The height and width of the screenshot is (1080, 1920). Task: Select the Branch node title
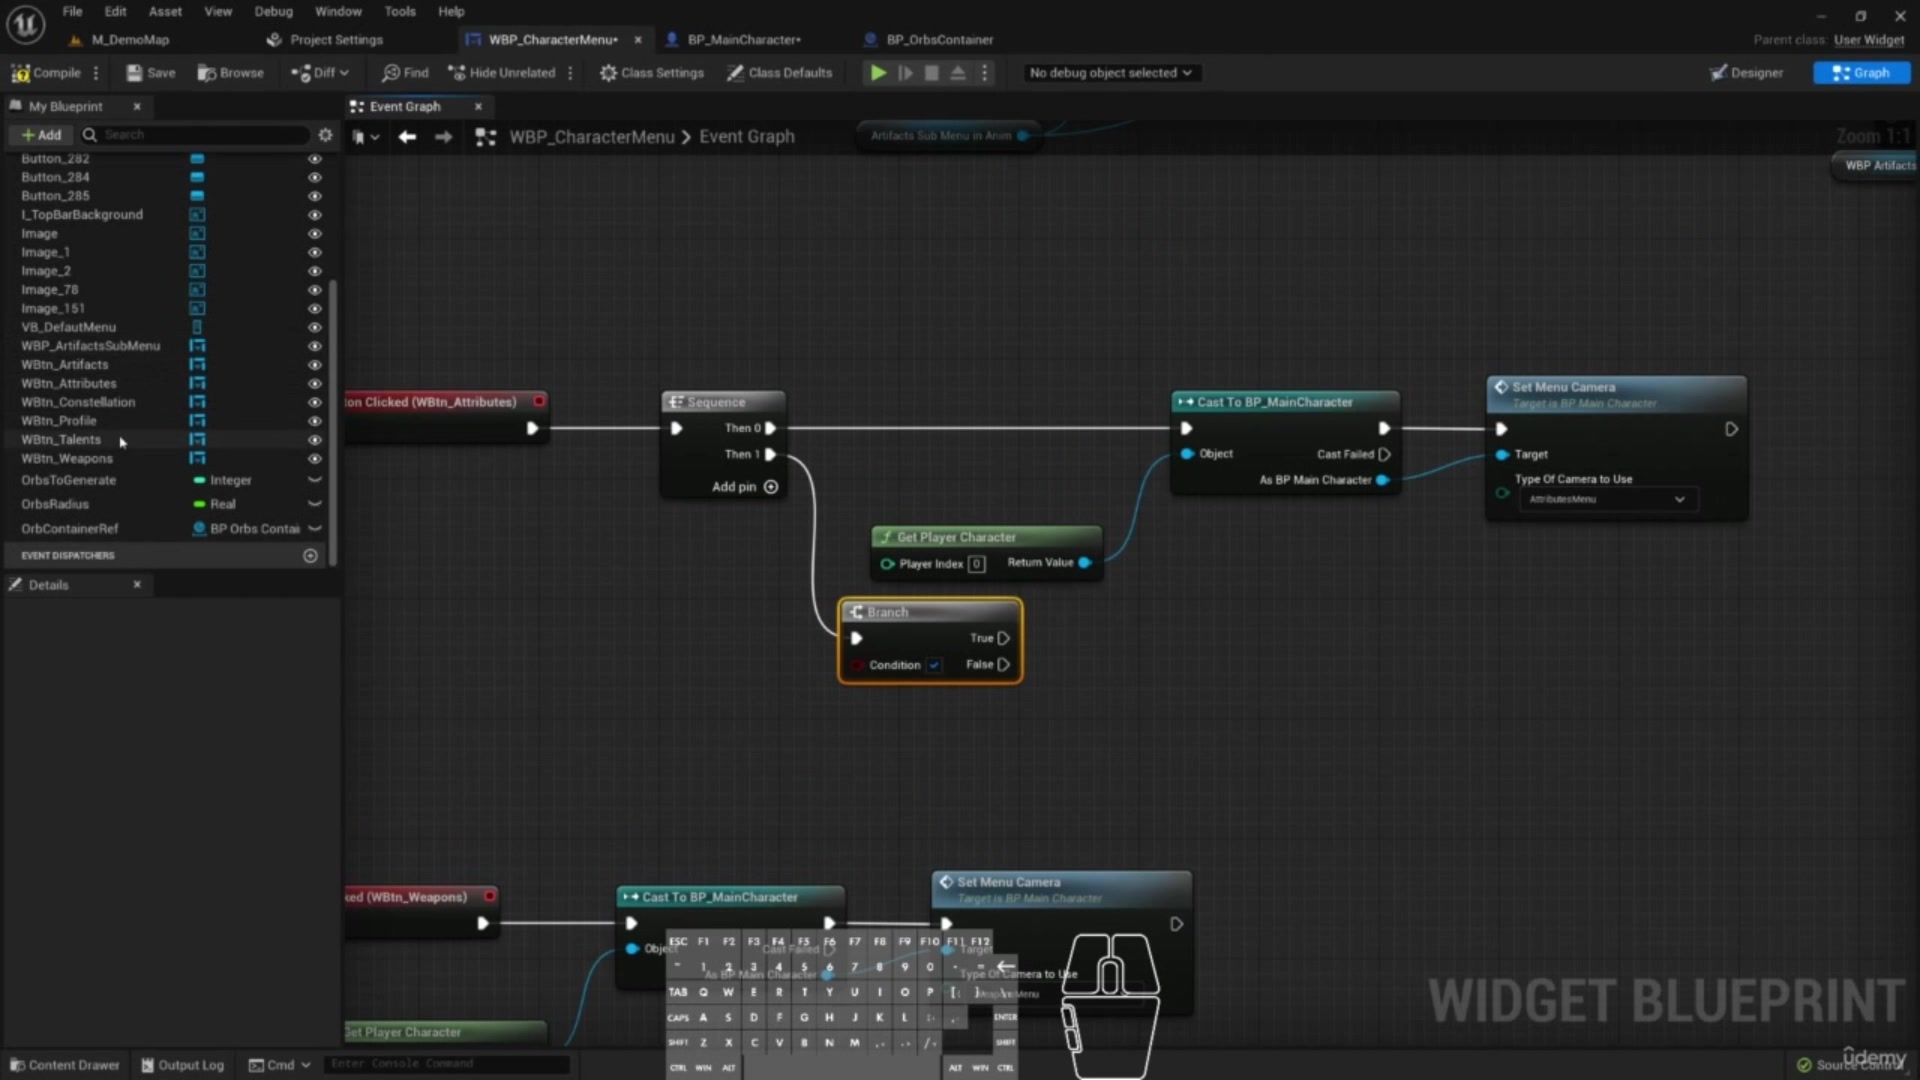pos(887,612)
